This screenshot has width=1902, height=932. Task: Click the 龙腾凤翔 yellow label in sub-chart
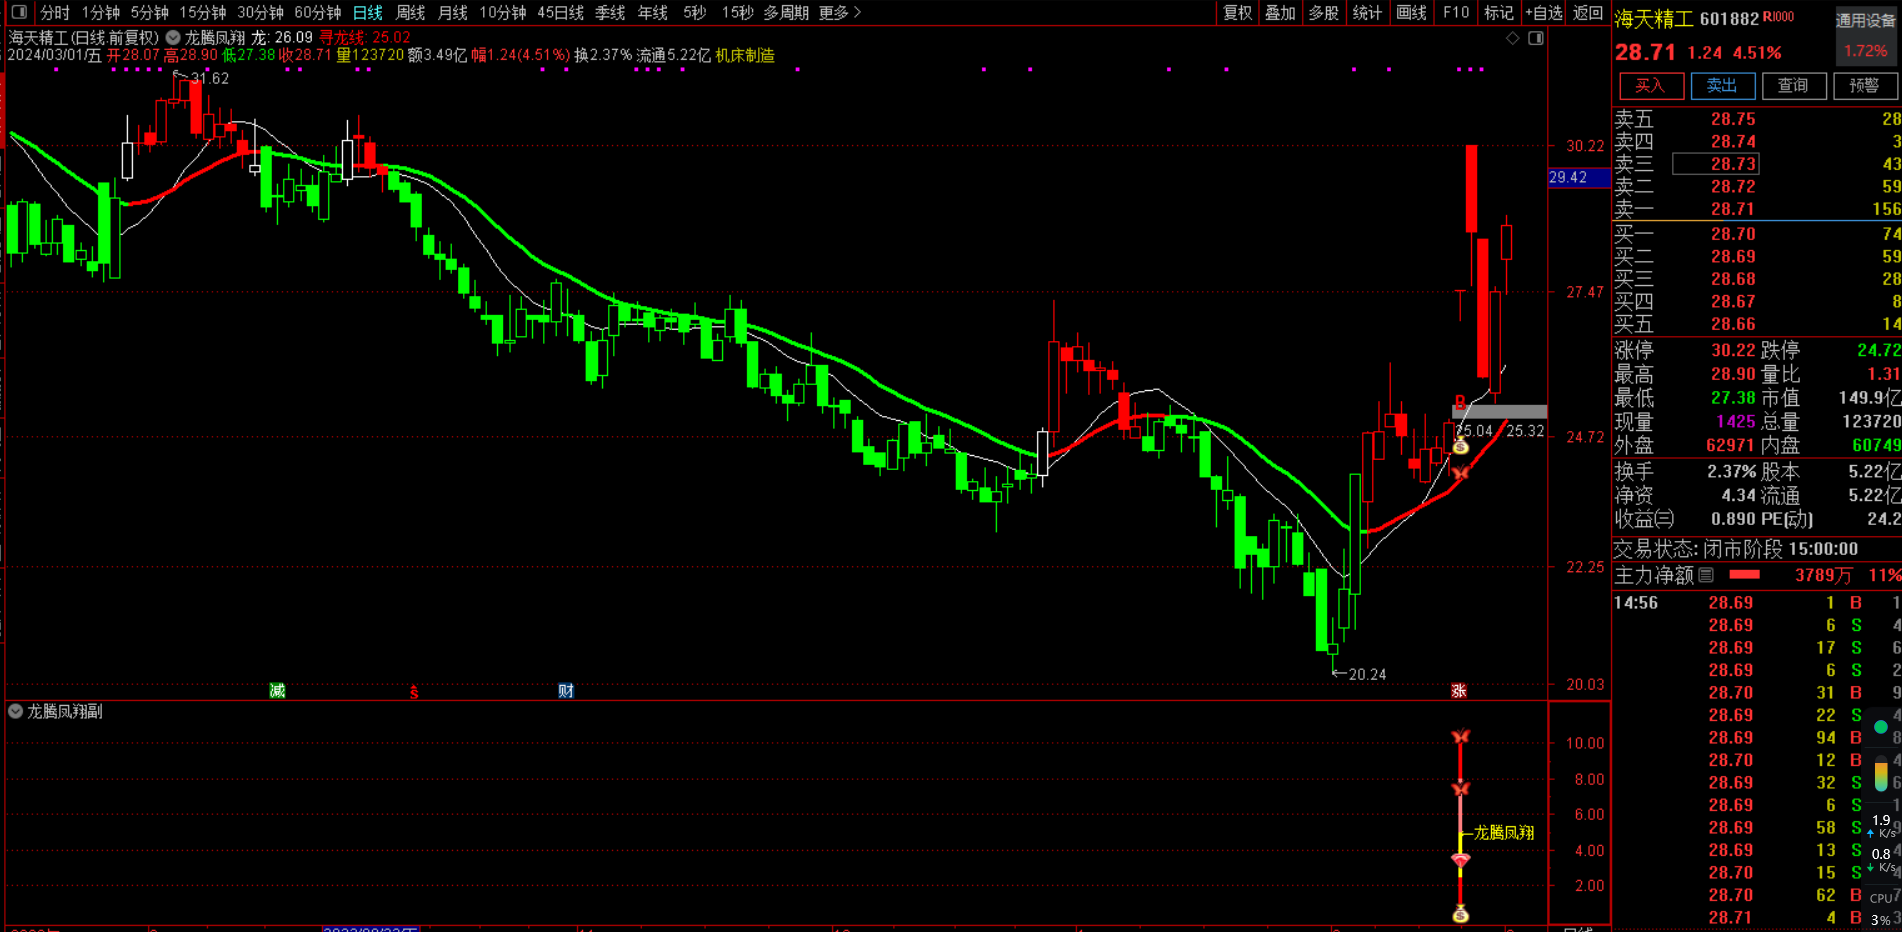coord(1504,832)
